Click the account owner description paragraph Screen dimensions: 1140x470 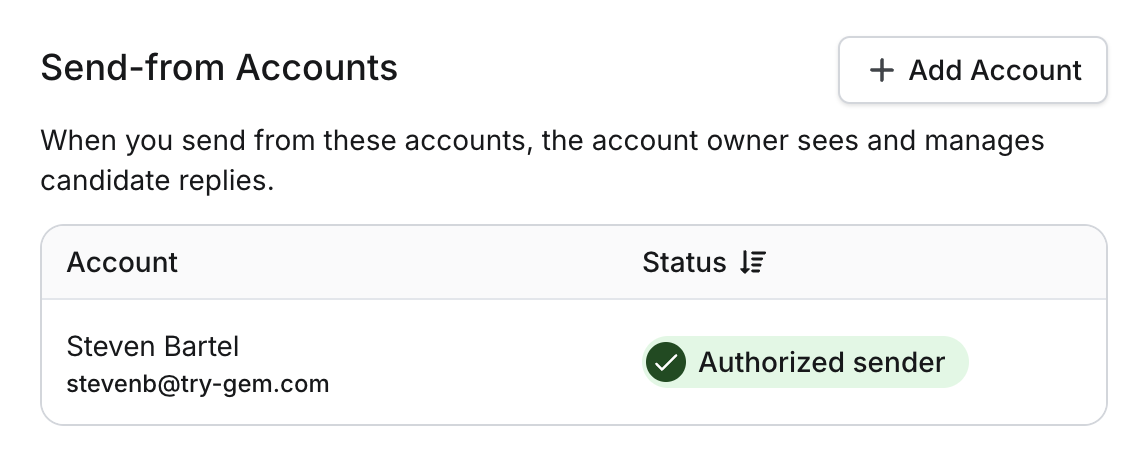coord(542,160)
